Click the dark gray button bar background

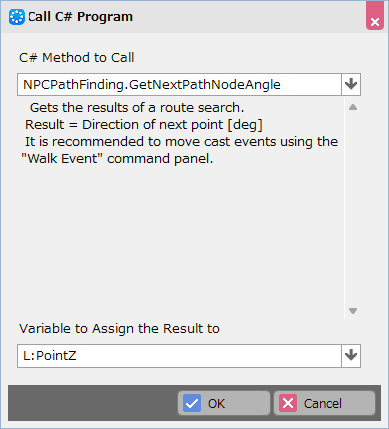tap(93, 403)
